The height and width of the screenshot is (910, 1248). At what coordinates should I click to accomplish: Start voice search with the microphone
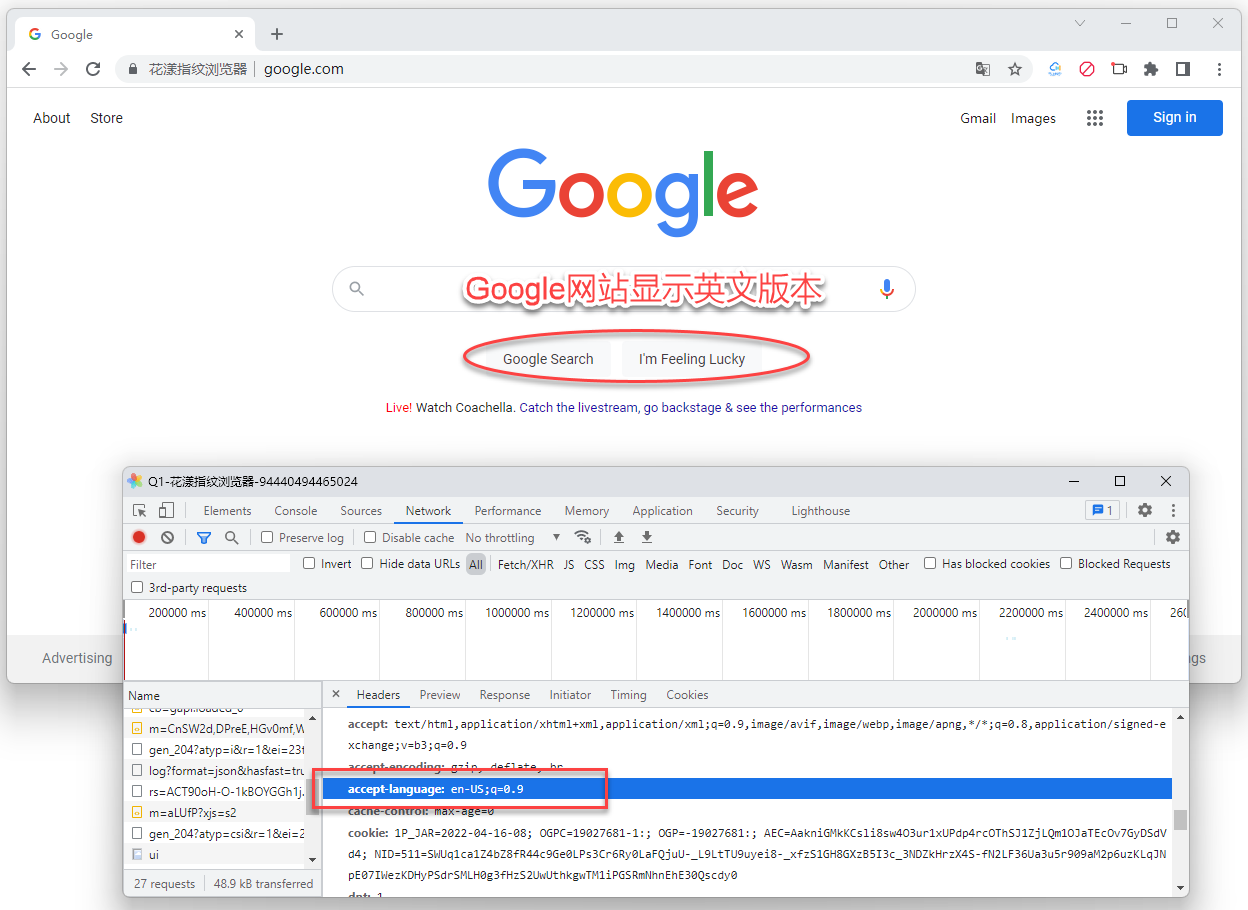tap(886, 289)
